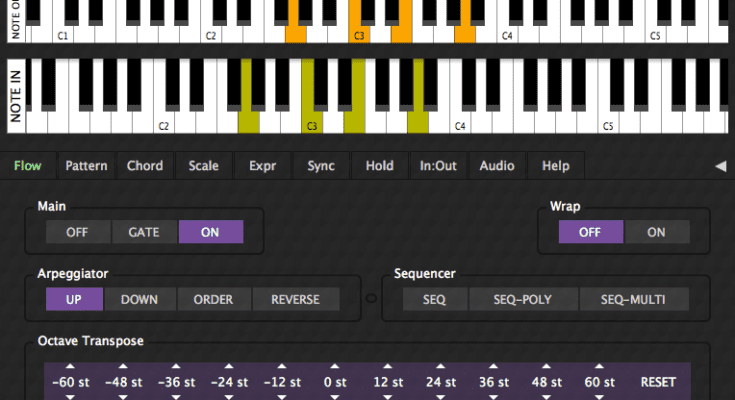735x400 pixels.
Task: Click the up arrow above -60 st
Action: click(71, 366)
